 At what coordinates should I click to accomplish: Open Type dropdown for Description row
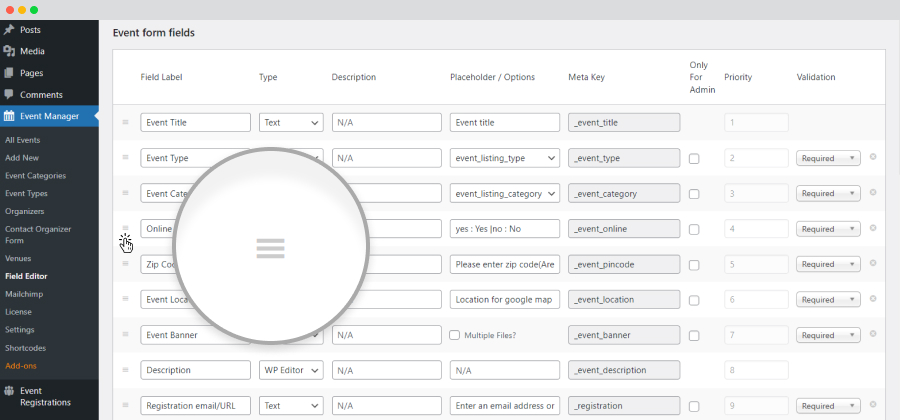[x=291, y=370]
